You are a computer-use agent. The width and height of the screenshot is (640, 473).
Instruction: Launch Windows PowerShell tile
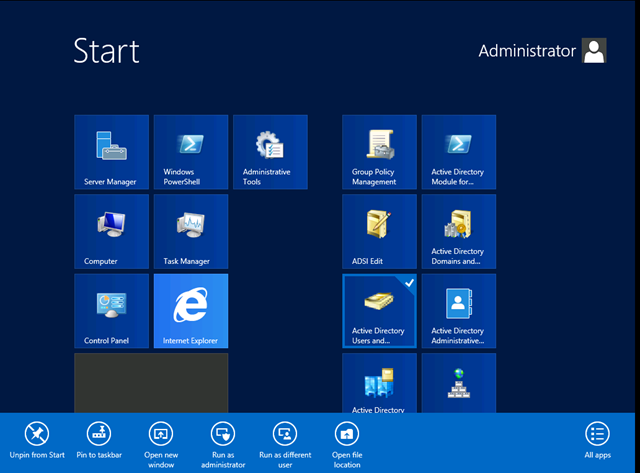pyautogui.click(x=191, y=152)
